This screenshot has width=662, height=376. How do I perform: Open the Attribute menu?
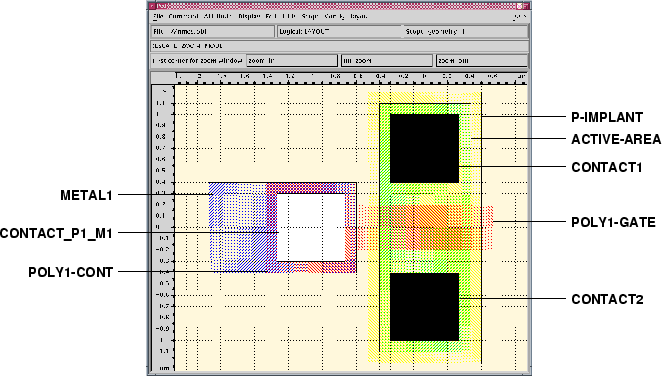218,16
